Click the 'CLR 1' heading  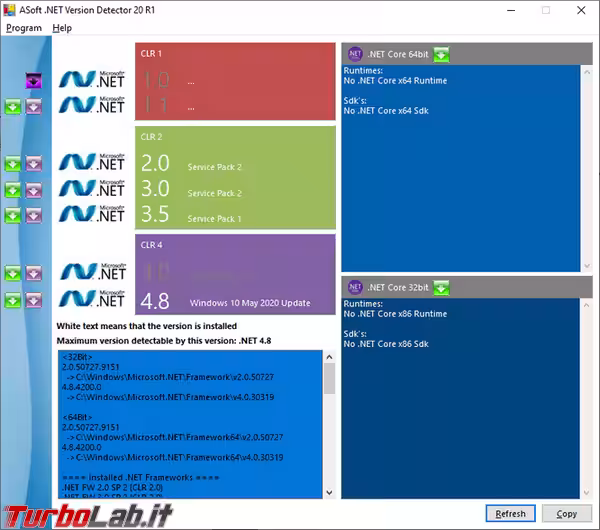coord(151,54)
